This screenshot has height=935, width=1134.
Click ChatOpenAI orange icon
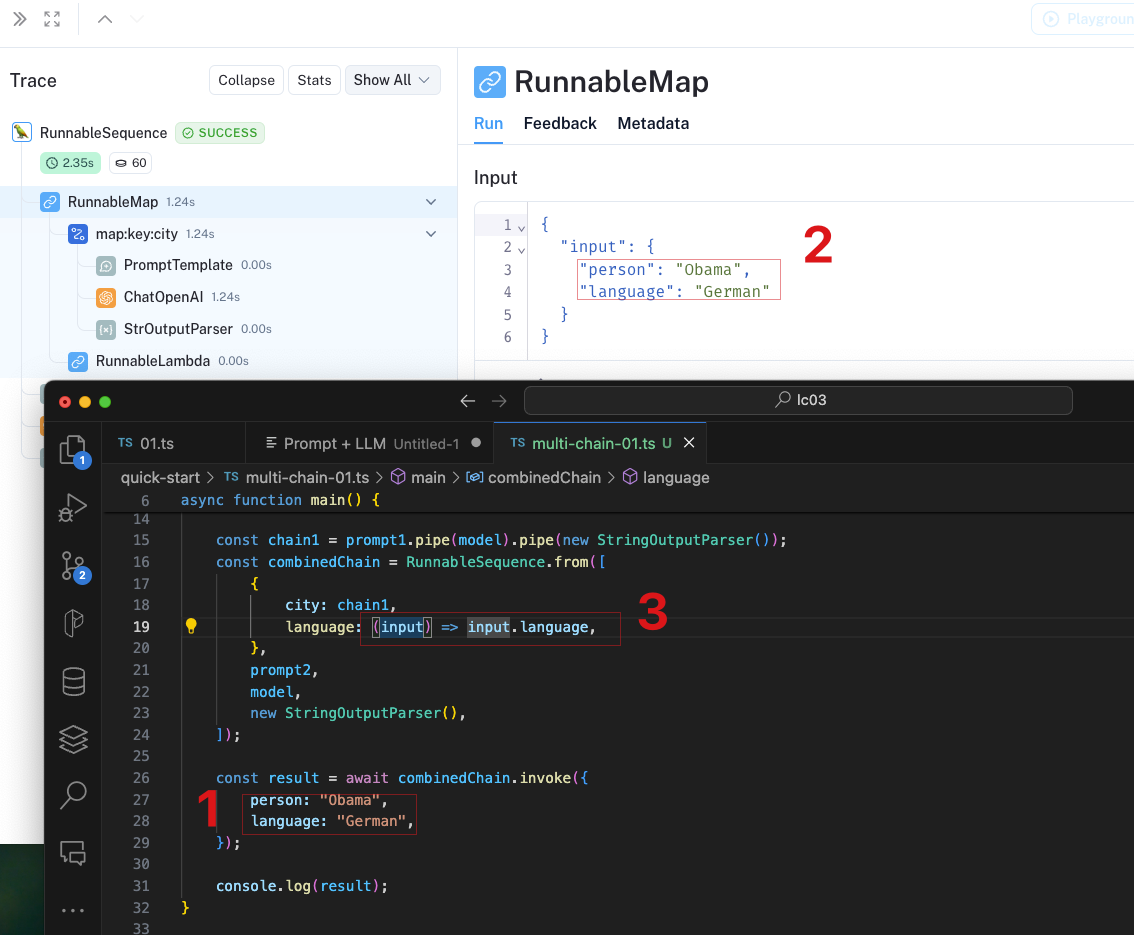(106, 297)
